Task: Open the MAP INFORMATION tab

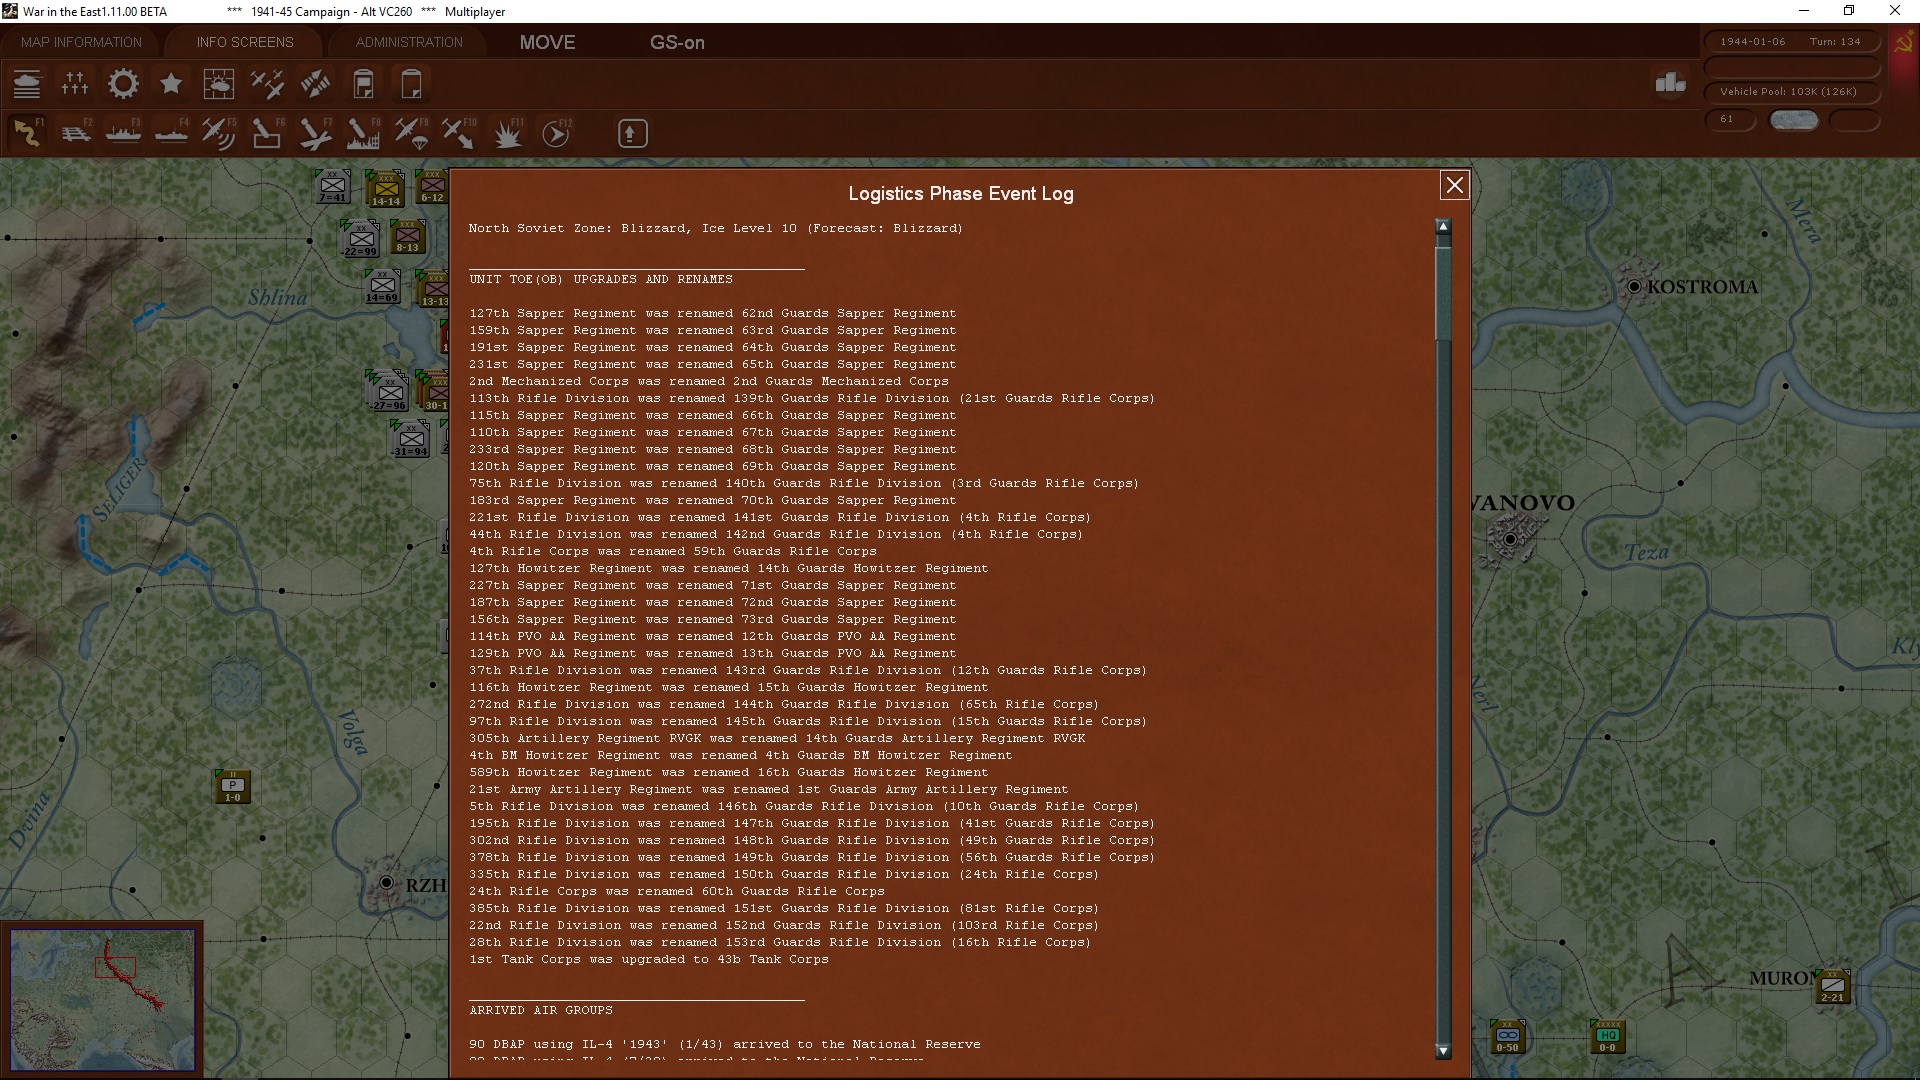Action: [x=81, y=42]
